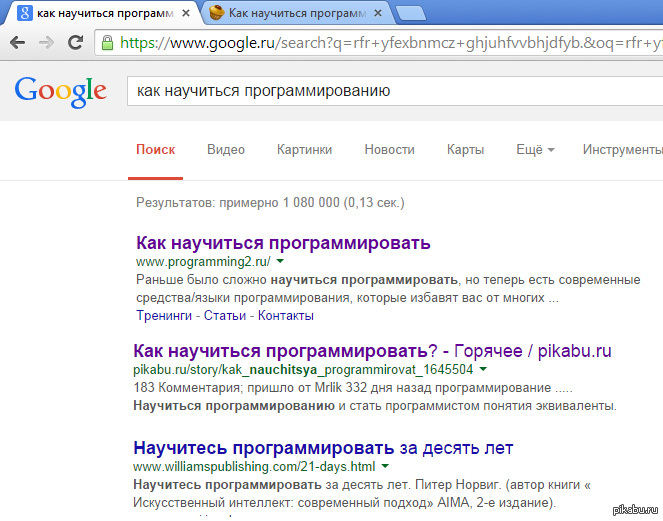Screen dimensions: 663x521
Task: Select the Поиск search tab
Action: 156,149
